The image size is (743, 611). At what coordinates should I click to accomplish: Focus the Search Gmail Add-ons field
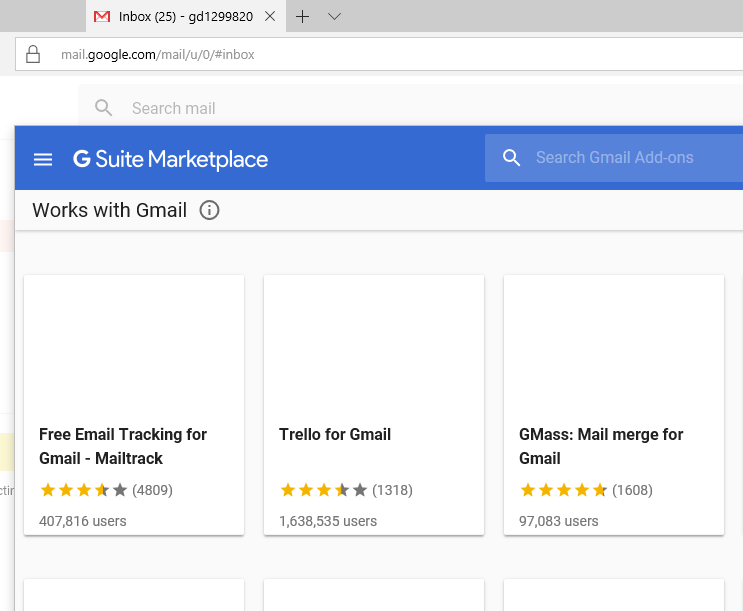(614, 157)
